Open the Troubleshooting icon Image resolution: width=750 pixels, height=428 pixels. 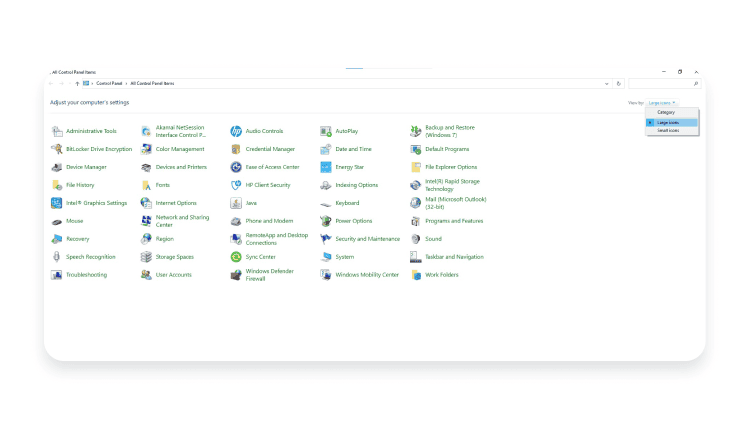coord(56,275)
